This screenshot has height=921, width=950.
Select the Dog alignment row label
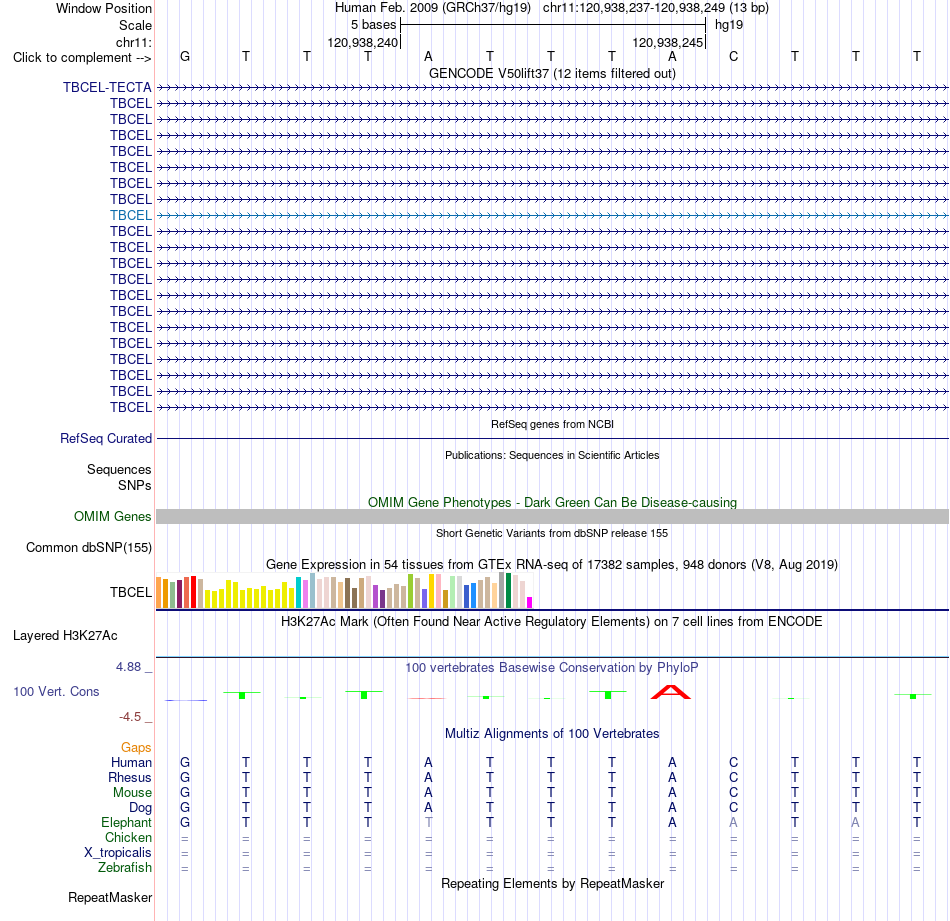(x=140, y=808)
